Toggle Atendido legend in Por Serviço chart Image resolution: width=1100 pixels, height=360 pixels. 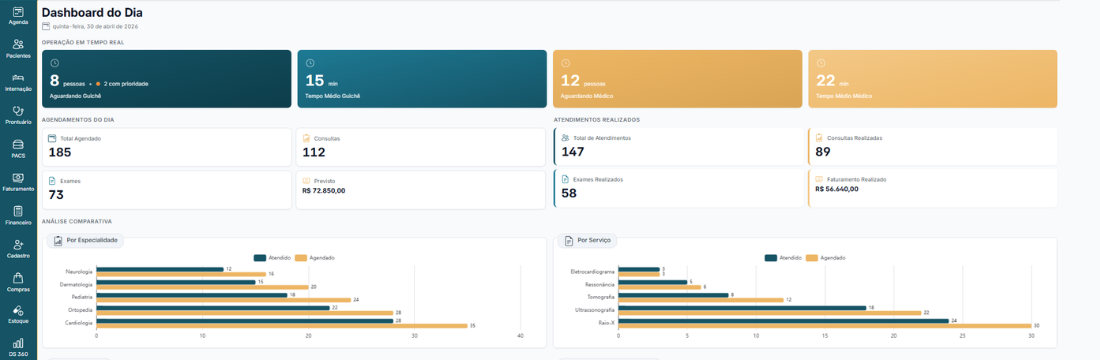[782, 258]
